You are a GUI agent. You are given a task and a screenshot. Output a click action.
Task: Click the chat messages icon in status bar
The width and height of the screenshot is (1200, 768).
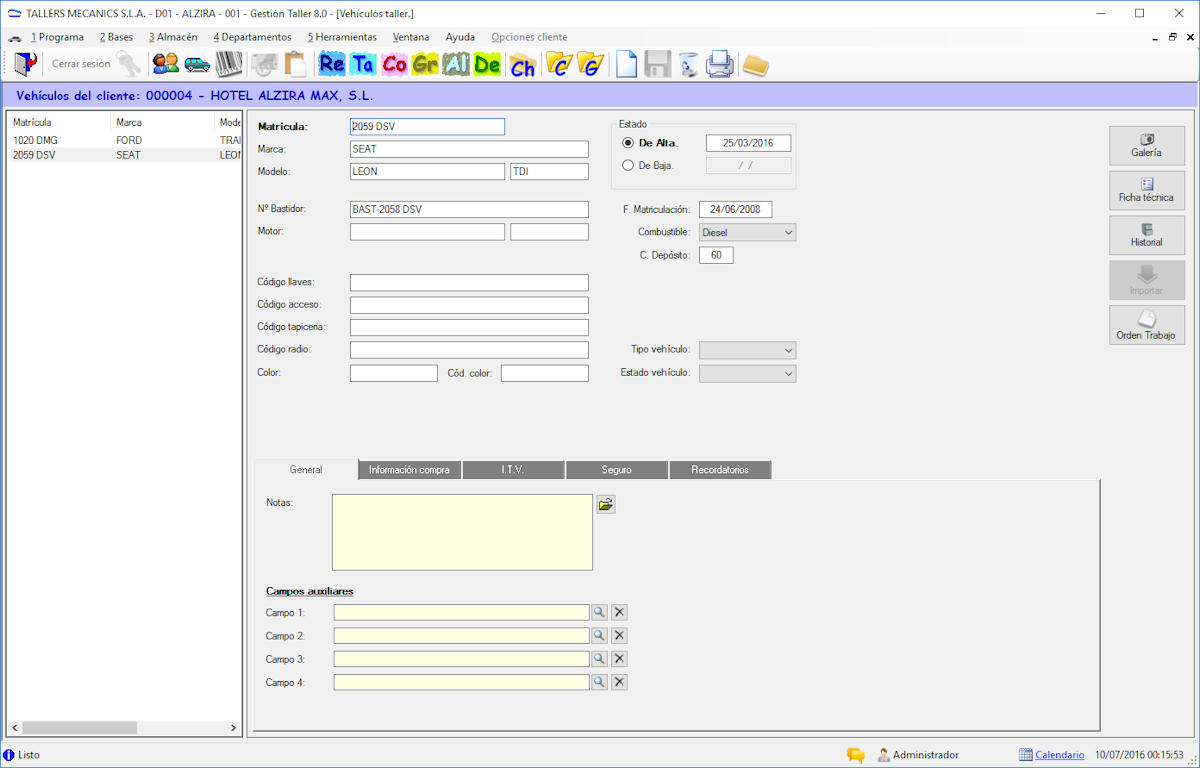pos(856,755)
